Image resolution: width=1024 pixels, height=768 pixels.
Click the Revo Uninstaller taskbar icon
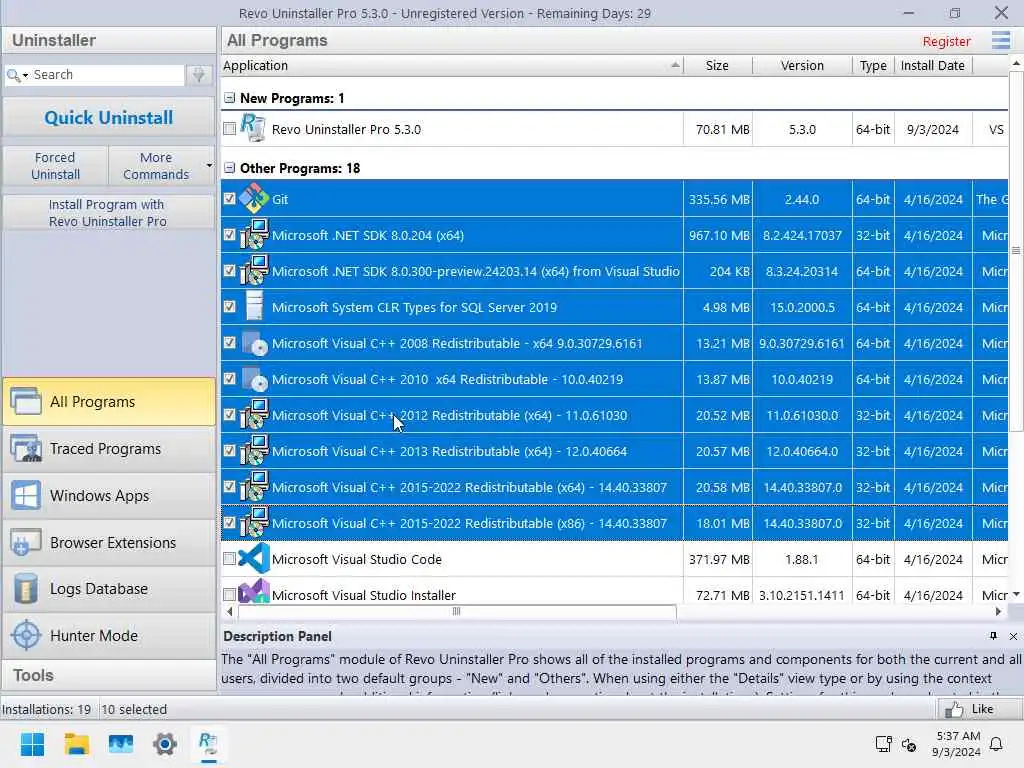pos(208,744)
